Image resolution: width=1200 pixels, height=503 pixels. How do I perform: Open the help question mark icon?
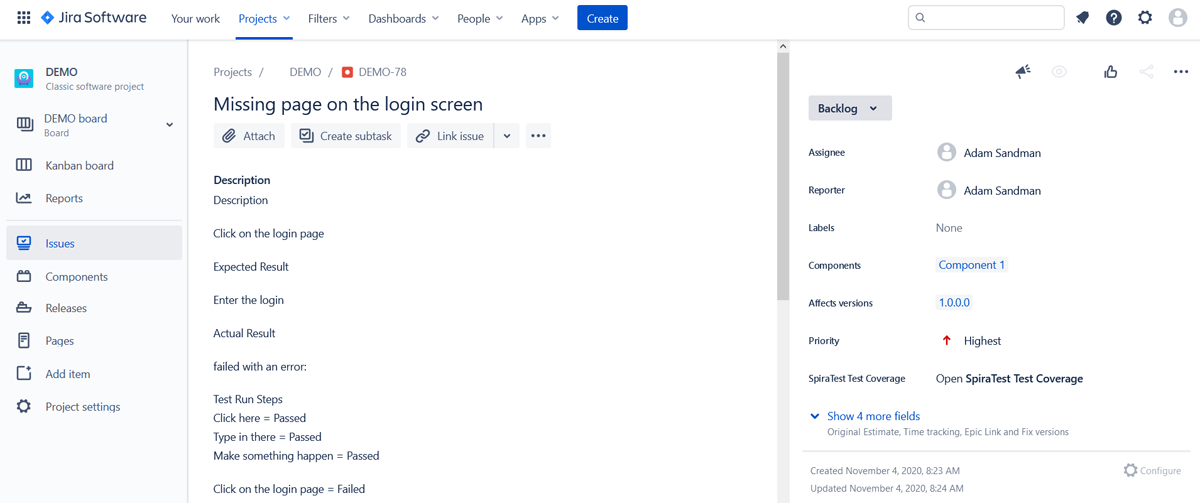click(1113, 18)
